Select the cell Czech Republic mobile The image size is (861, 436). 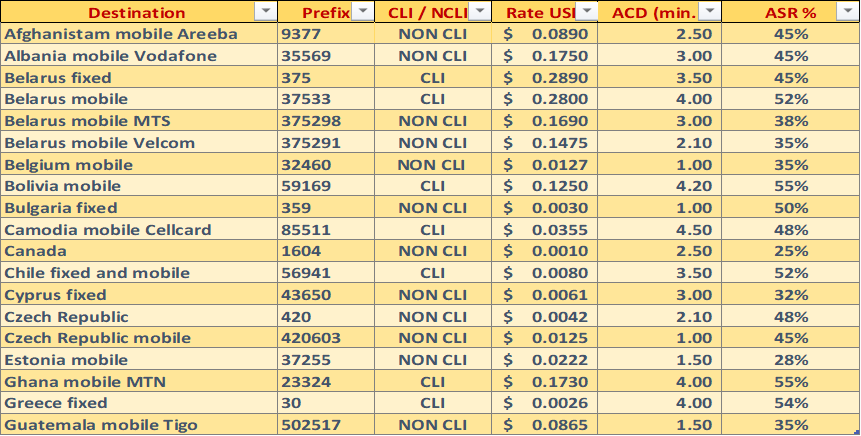tap(139, 338)
